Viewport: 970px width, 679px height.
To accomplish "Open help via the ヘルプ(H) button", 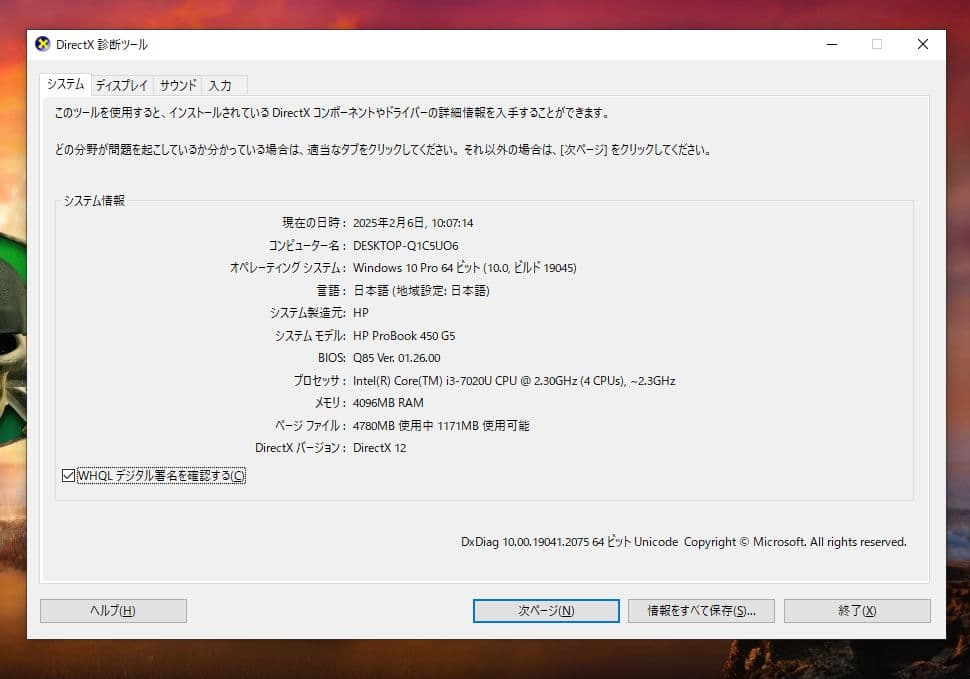I will (112, 610).
